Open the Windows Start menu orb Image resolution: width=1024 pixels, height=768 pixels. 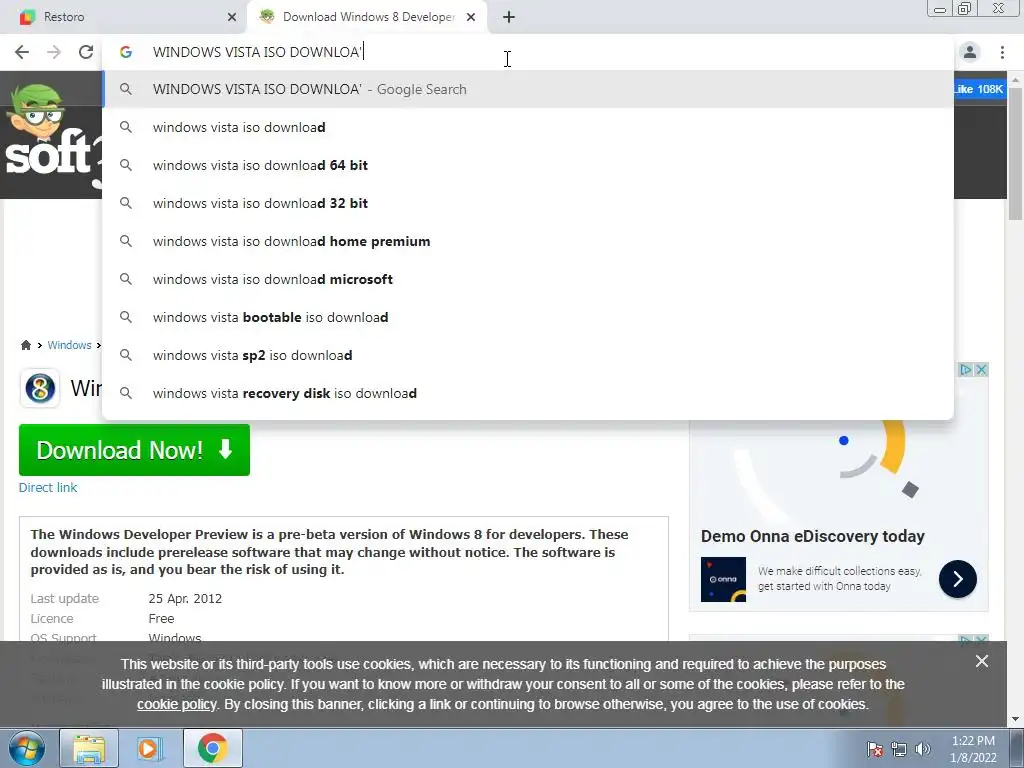(26, 748)
